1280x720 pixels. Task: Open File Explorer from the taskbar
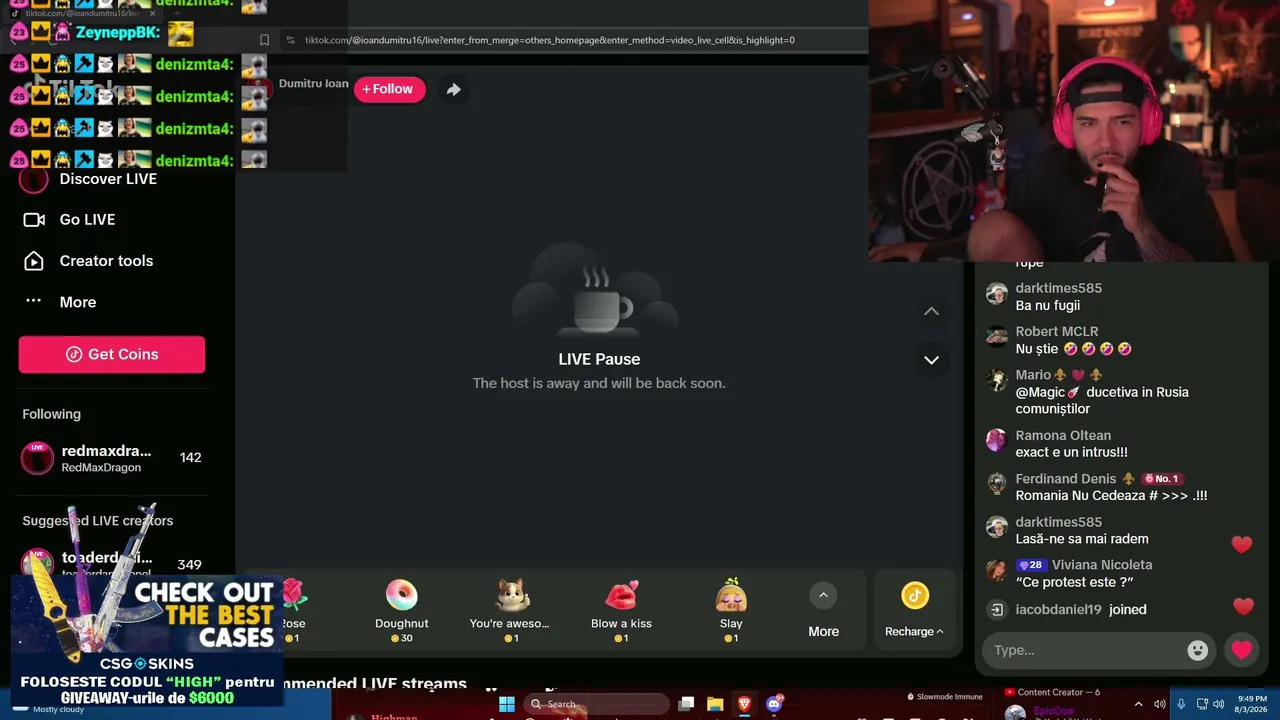(x=715, y=704)
